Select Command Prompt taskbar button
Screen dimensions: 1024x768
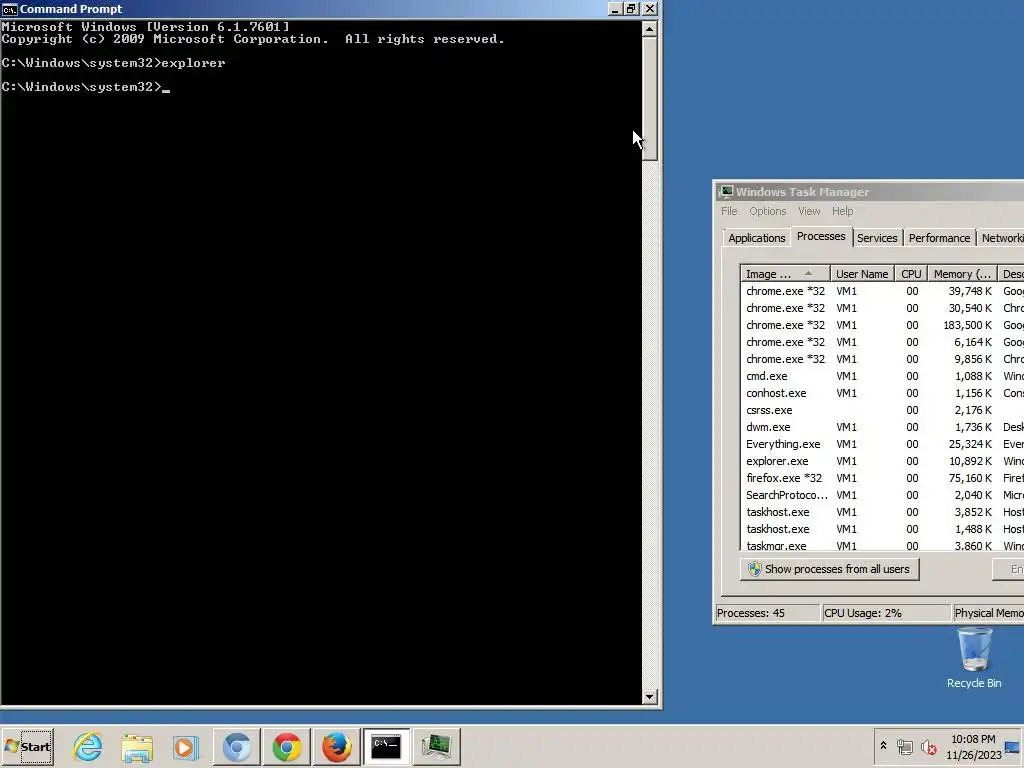coord(386,746)
